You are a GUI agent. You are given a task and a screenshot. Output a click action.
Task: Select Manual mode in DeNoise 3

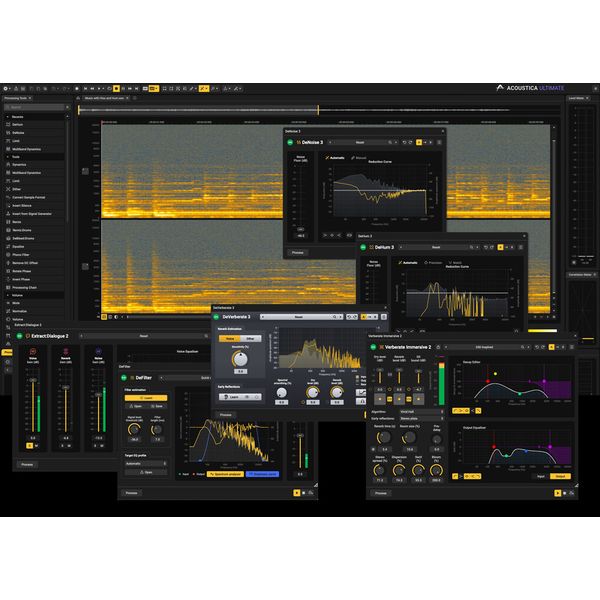pyautogui.click(x=359, y=158)
